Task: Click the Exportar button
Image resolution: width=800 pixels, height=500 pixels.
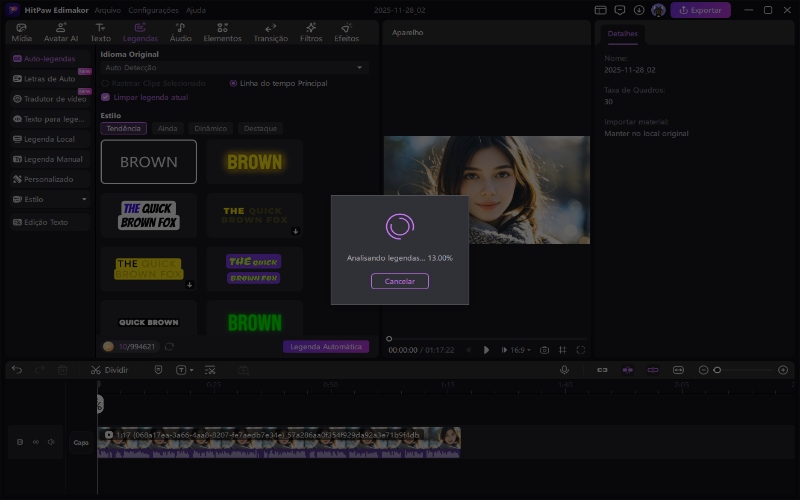Action: 700,10
